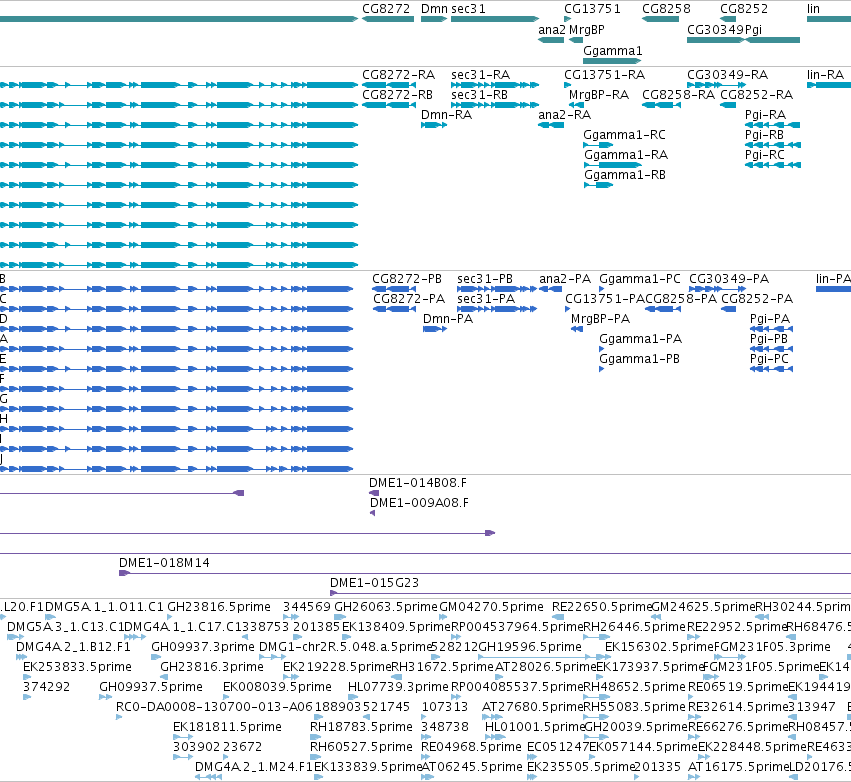Select protein lin-PA
This screenshot has width=851, height=782.
click(833, 278)
